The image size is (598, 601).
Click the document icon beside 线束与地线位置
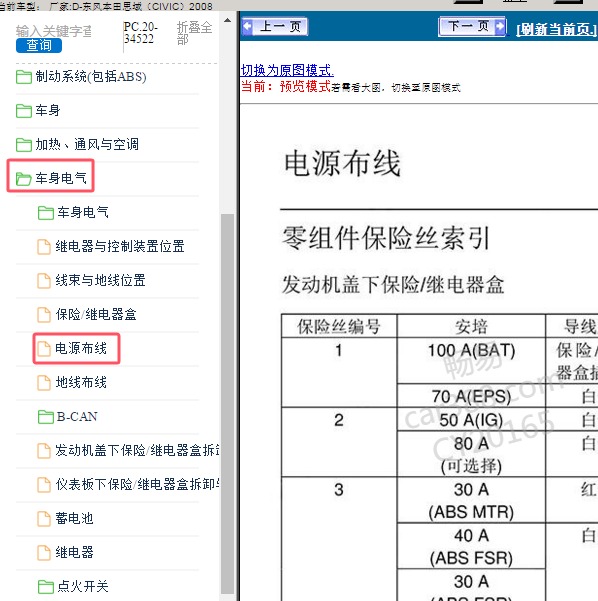[x=44, y=281]
